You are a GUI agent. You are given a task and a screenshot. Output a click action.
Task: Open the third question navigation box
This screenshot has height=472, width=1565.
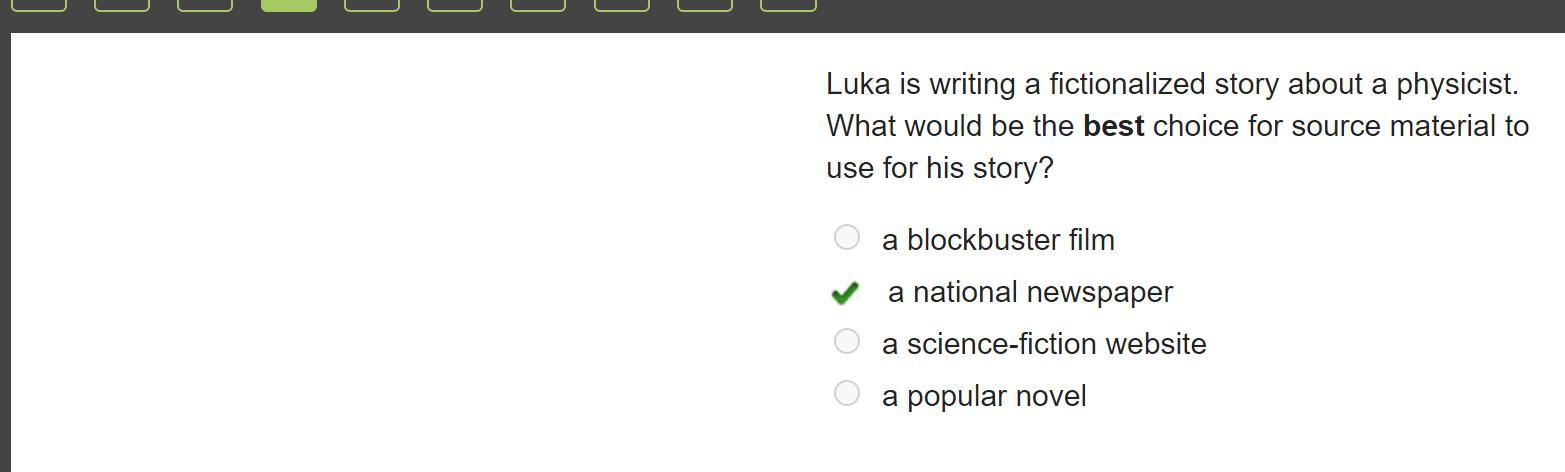(205, 5)
